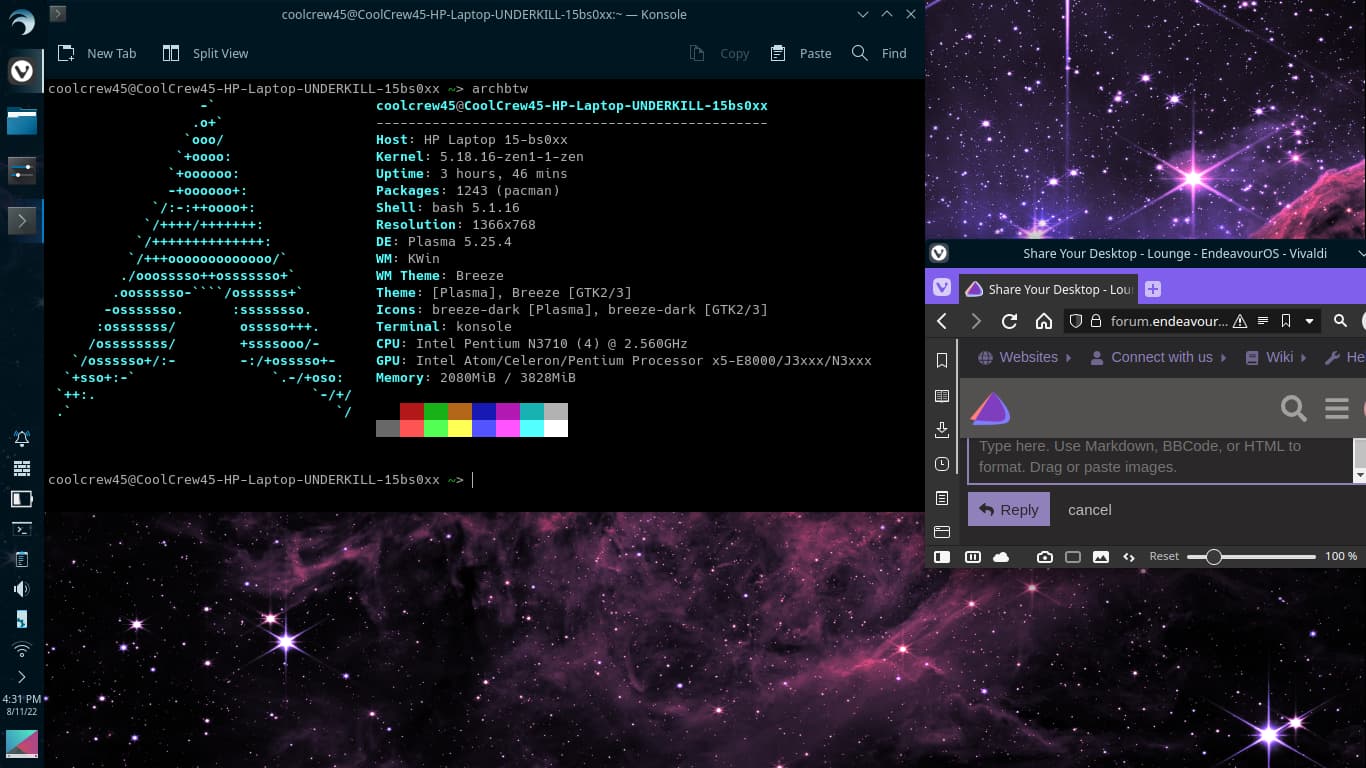The width and height of the screenshot is (1366, 768).
Task: Click the Vivaldi search field magnifier
Action: click(1341, 321)
